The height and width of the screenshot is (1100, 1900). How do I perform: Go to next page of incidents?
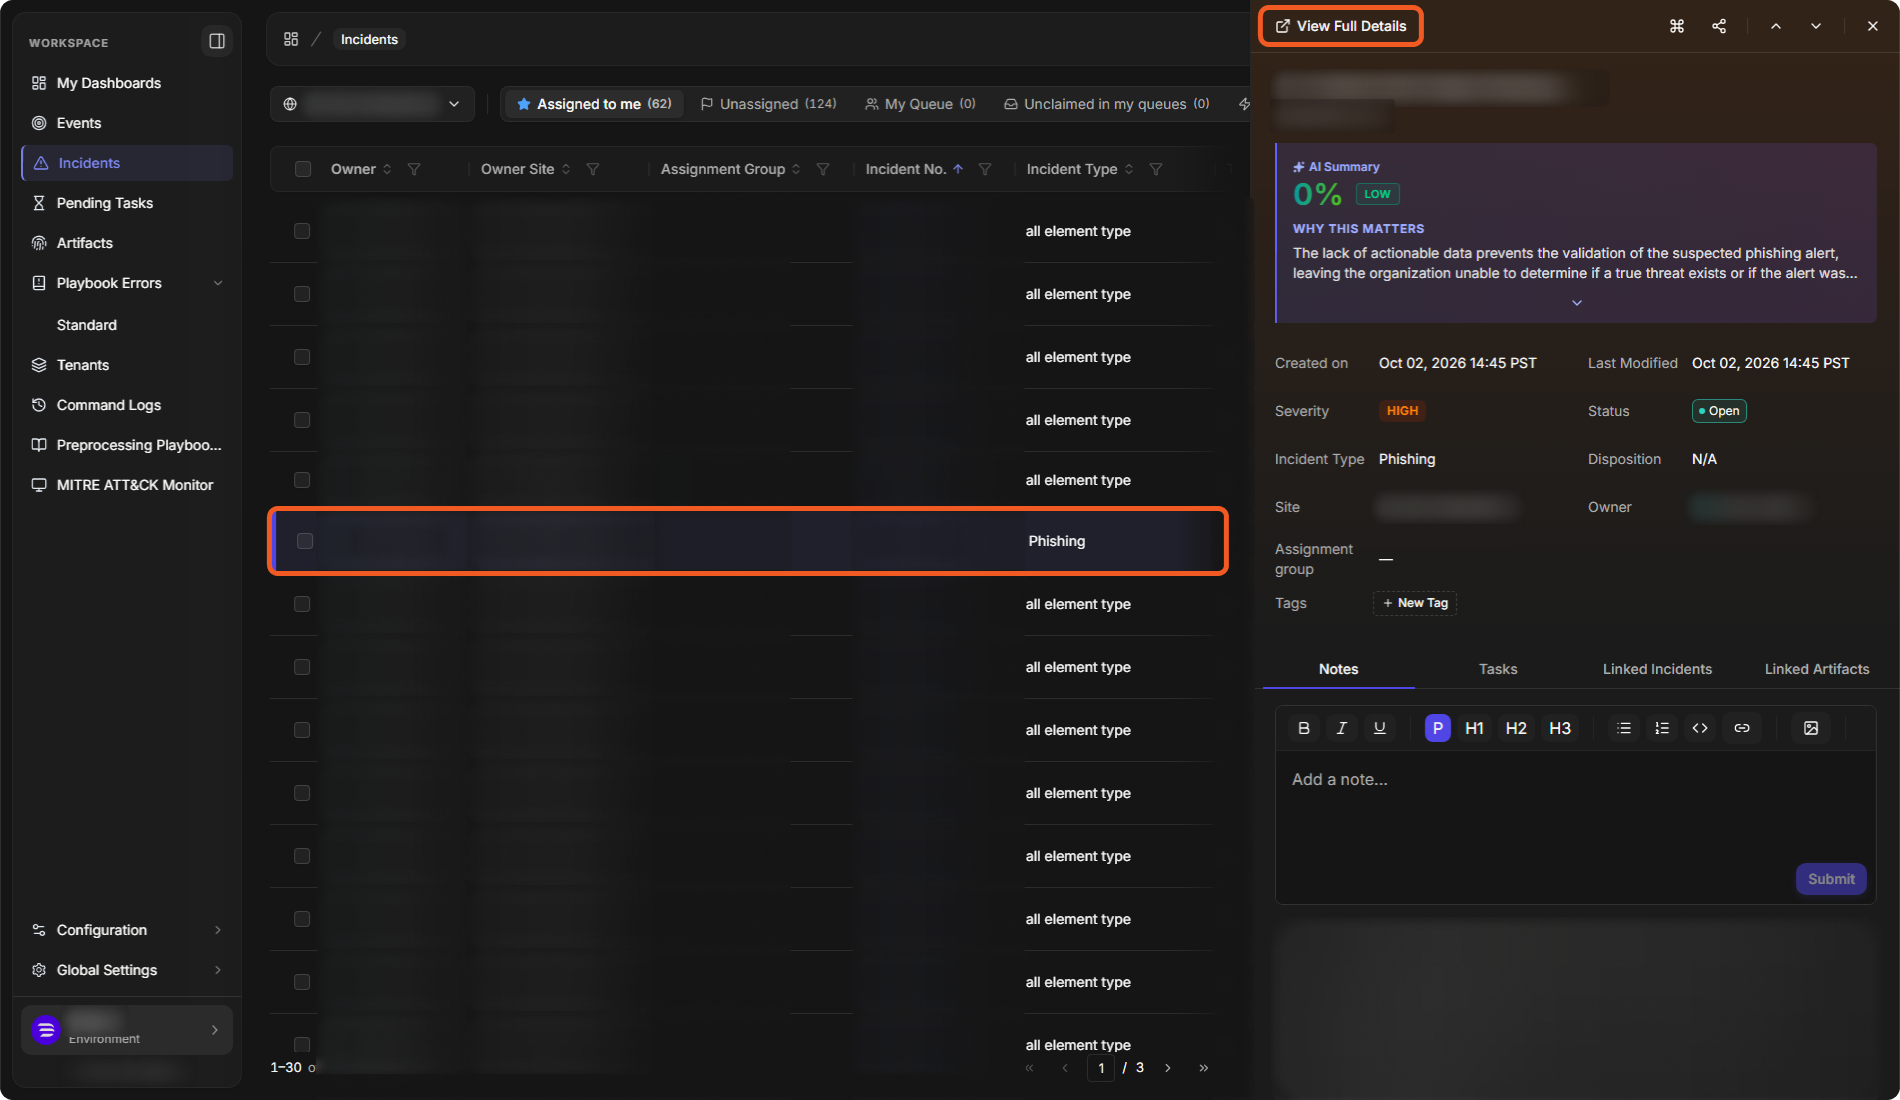[x=1168, y=1068]
